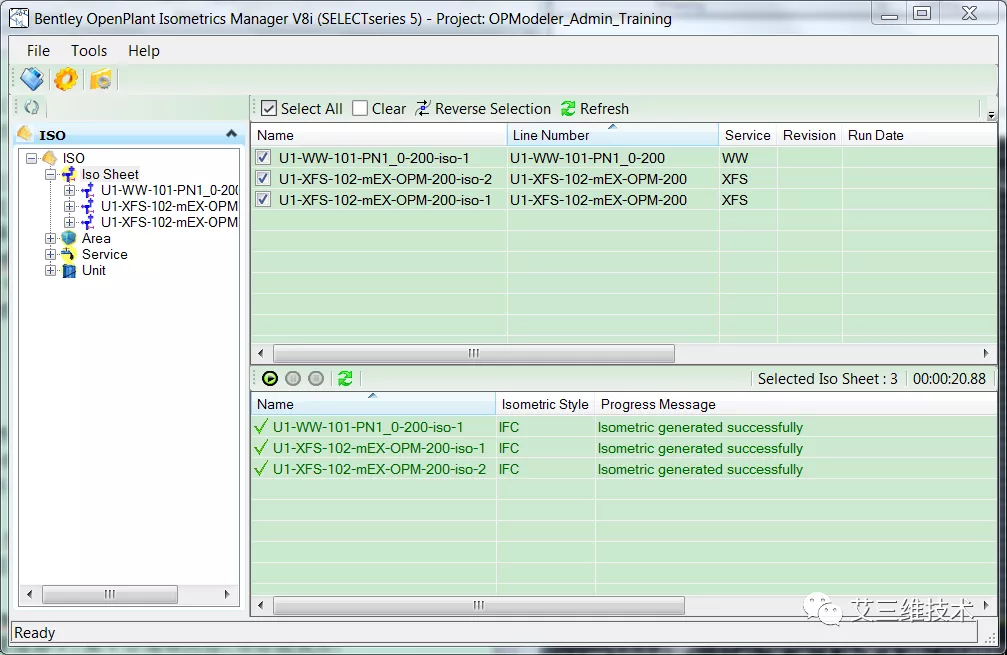Click the blue book icon in main toolbar
This screenshot has width=1007, height=655.
(32, 79)
